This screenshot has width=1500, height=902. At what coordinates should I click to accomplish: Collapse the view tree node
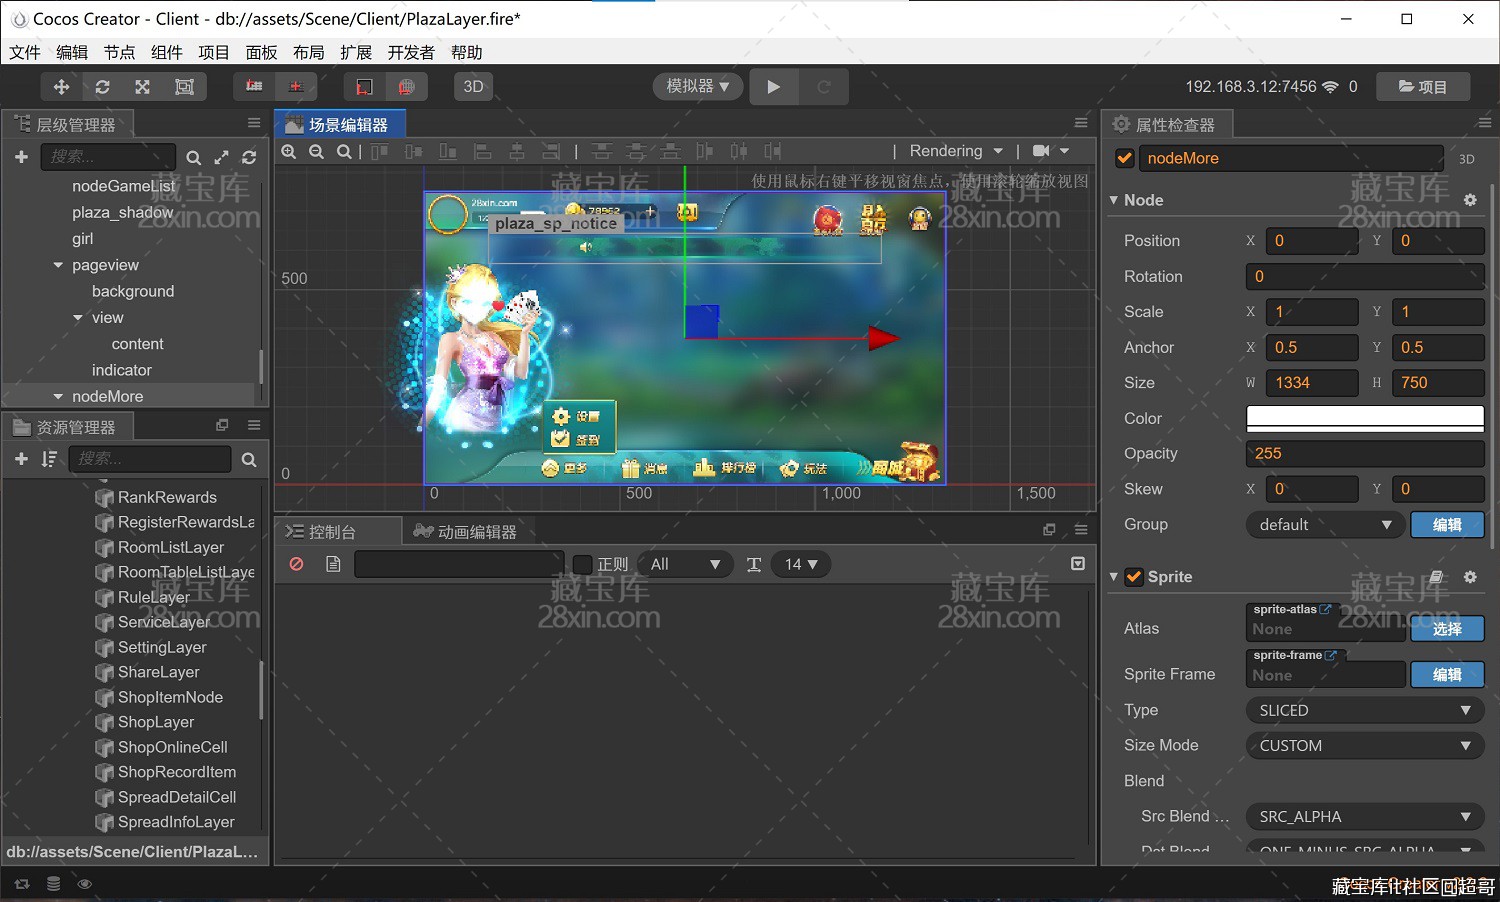tap(78, 318)
